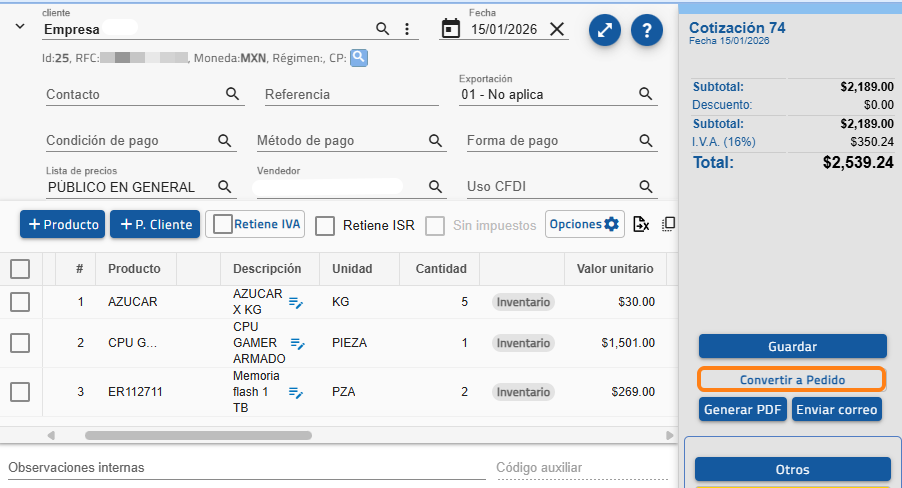This screenshot has height=488, width=902.
Task: Search Uso CFDI options
Action: click(x=645, y=186)
